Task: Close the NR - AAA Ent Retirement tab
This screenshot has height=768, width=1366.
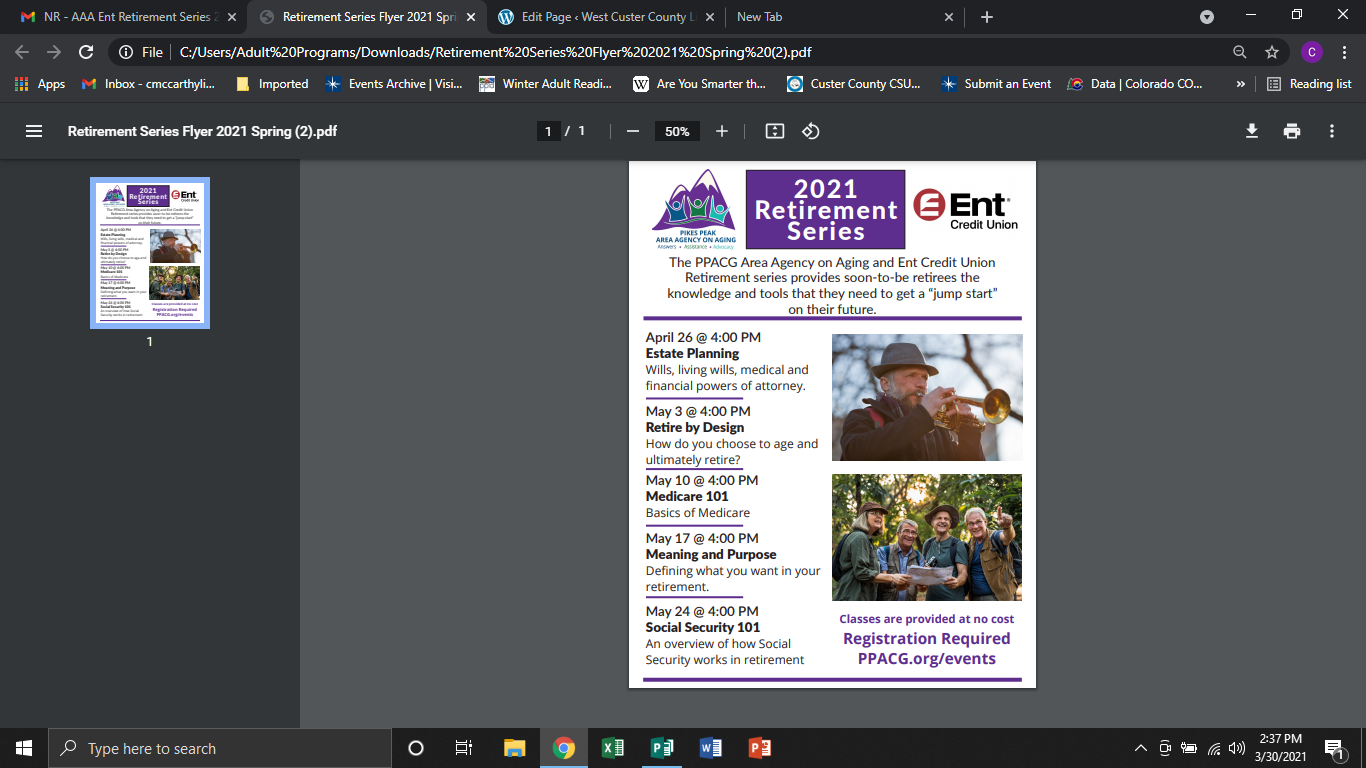Action: (x=231, y=17)
